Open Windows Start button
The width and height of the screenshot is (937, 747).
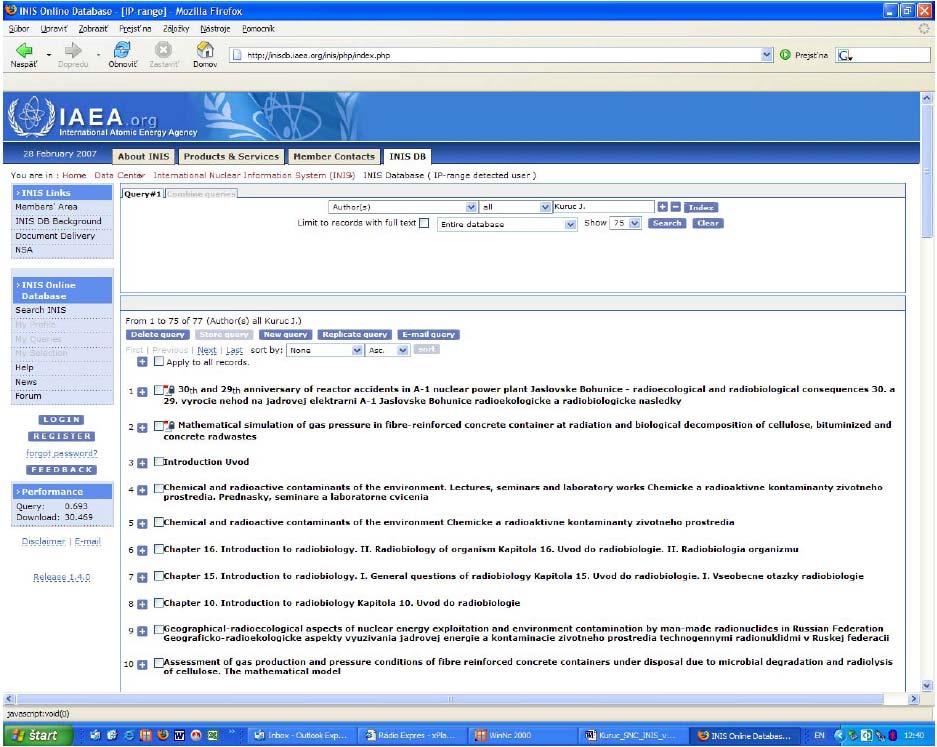(x=37, y=735)
